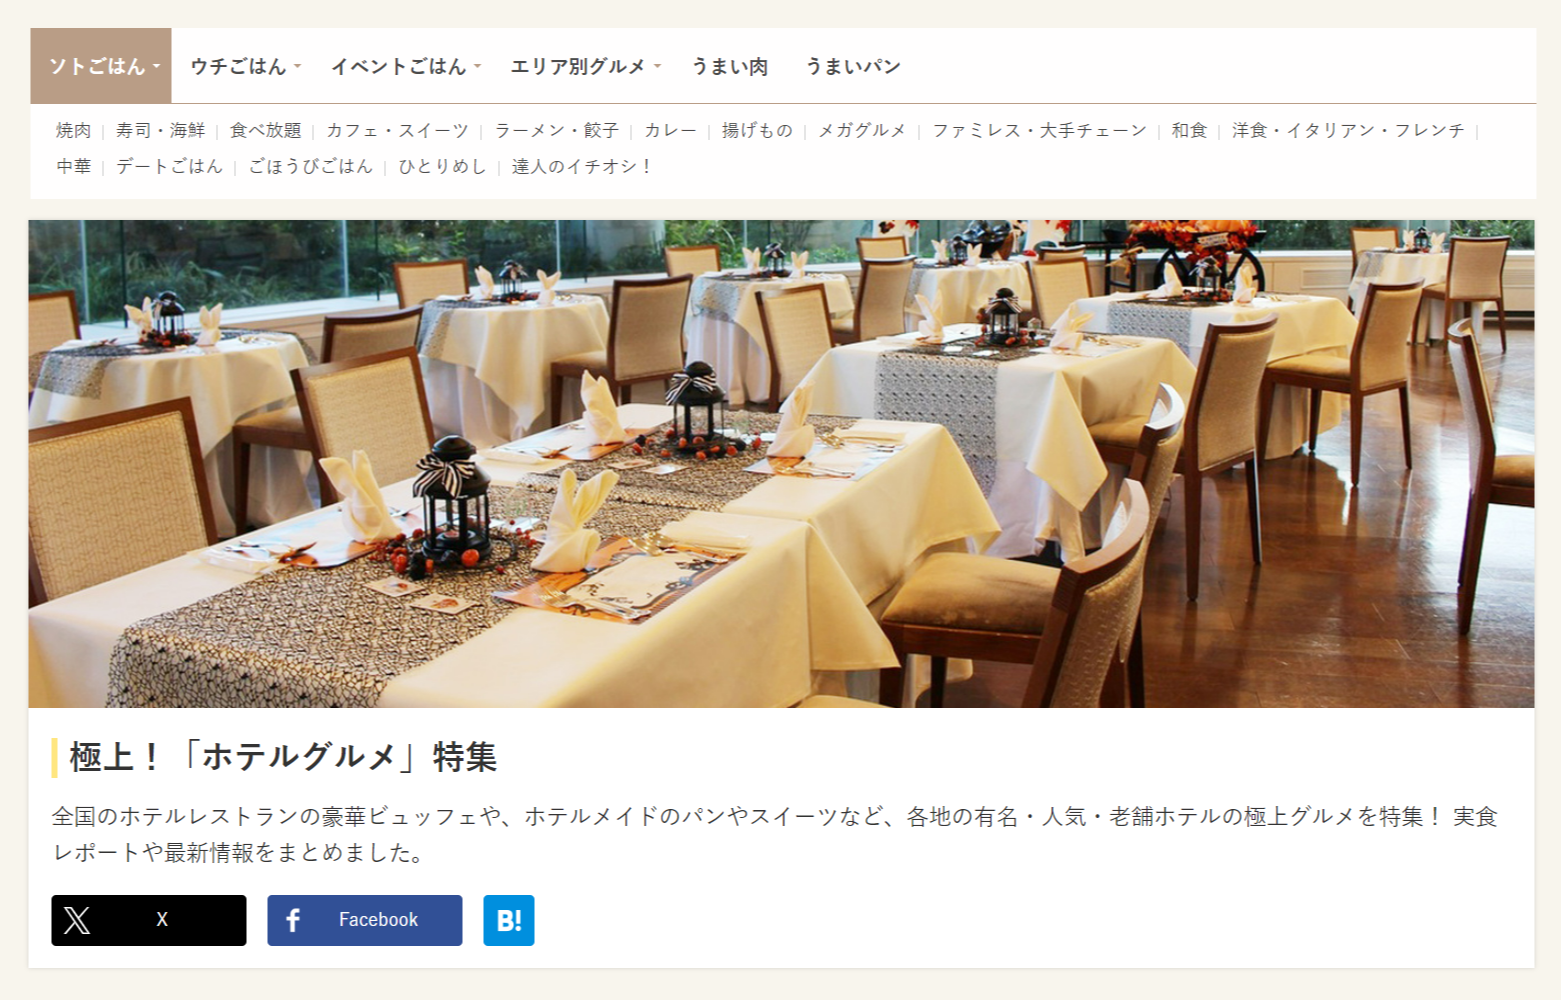Click the Facebook f logo icon
This screenshot has width=1561, height=1000.
tap(293, 920)
